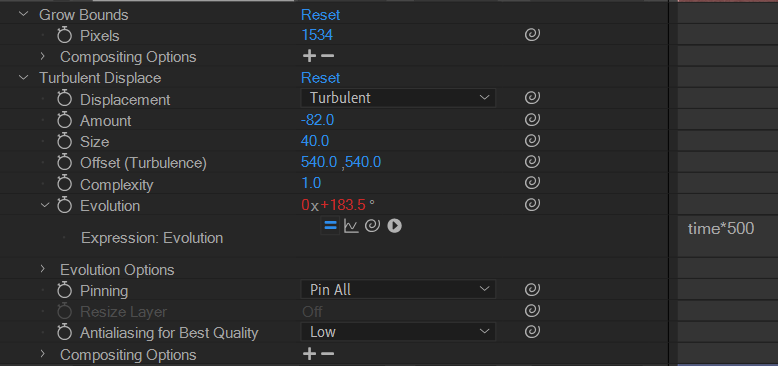Viewport: 778px width, 366px height.
Task: Click the Evolution expression pick whip
Action: pos(372,226)
